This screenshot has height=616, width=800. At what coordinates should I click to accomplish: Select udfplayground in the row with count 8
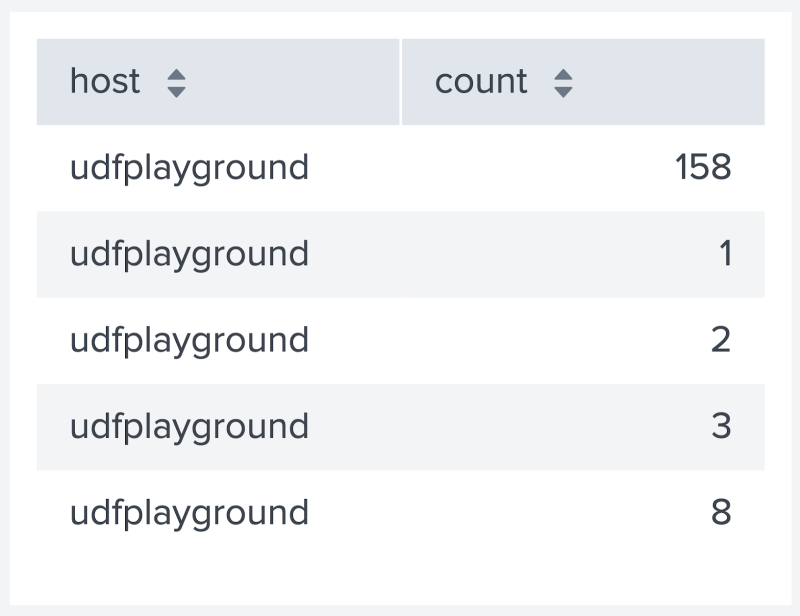coord(189,513)
